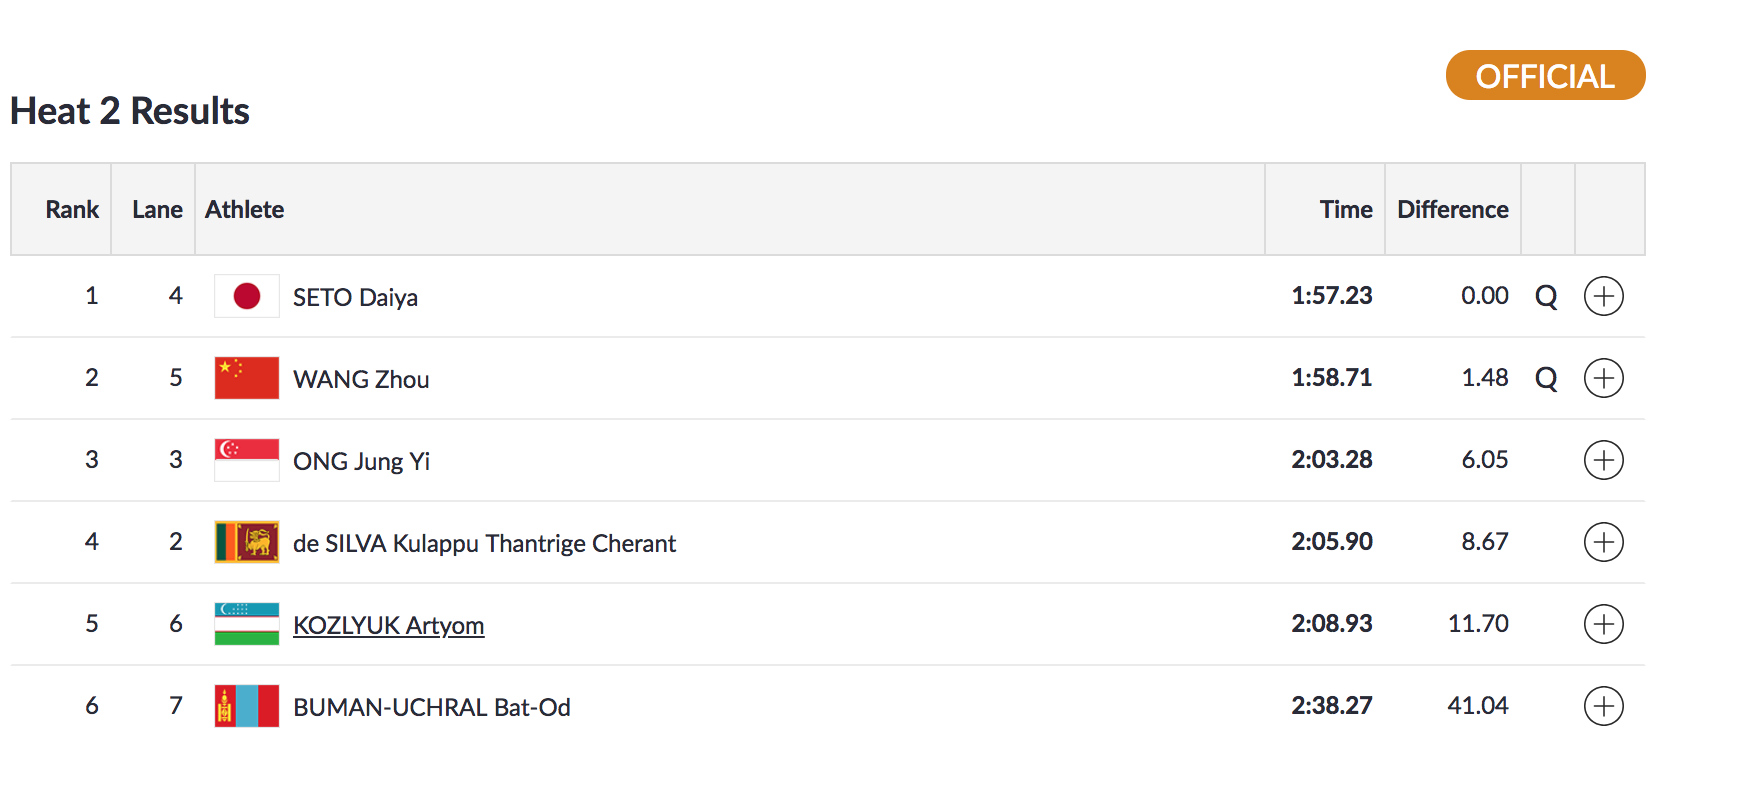Click the orange OFFICIAL status badge
The height and width of the screenshot is (808, 1742).
(1545, 76)
